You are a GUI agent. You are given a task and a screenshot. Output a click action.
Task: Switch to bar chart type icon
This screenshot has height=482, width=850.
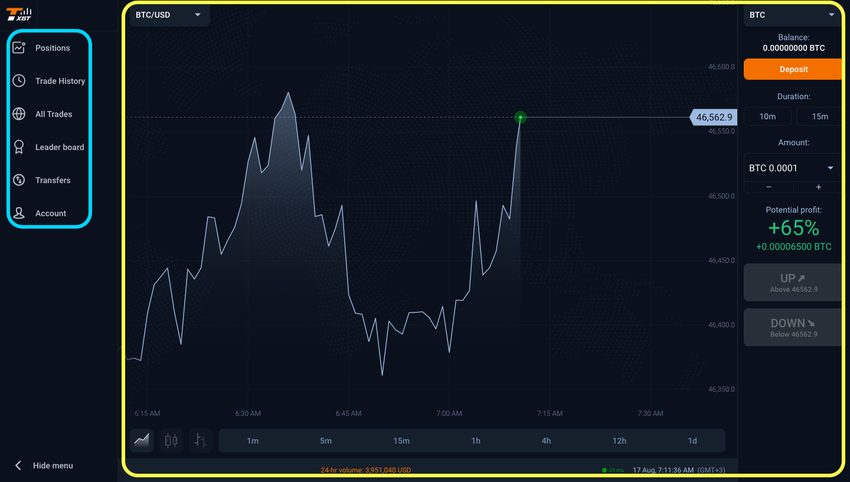click(200, 440)
